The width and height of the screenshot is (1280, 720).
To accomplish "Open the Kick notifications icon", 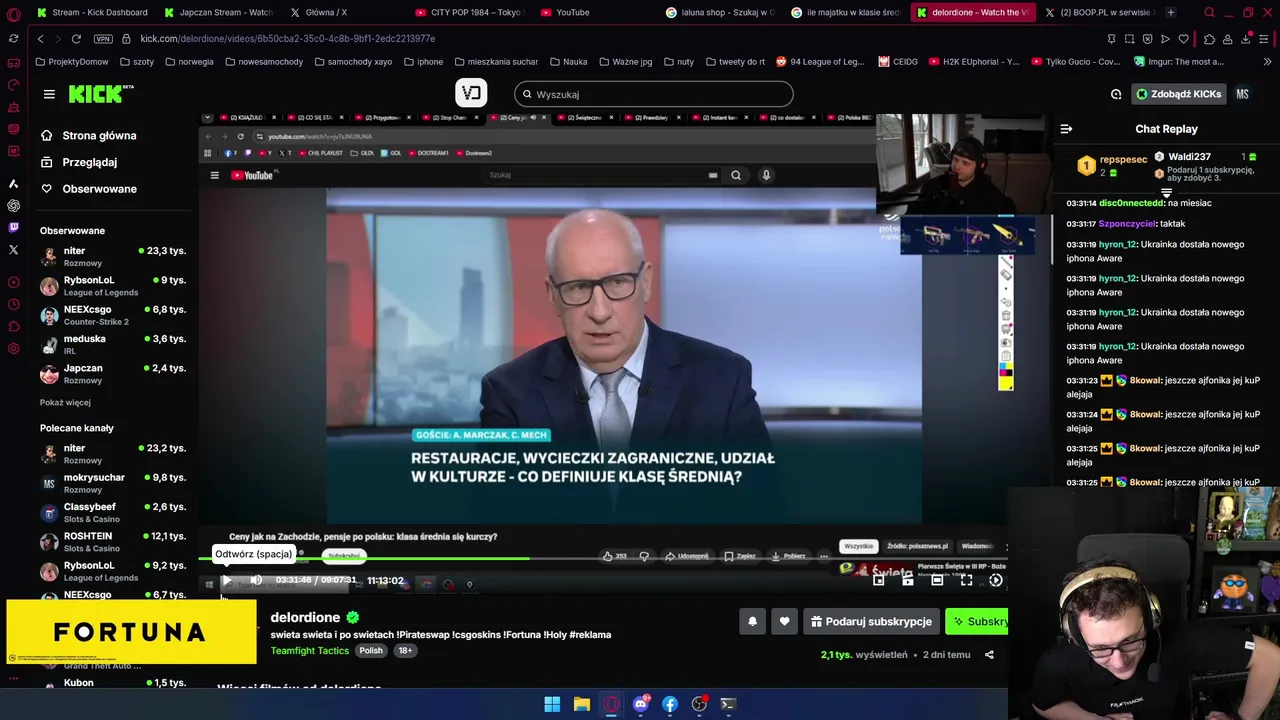I will coord(1116,94).
